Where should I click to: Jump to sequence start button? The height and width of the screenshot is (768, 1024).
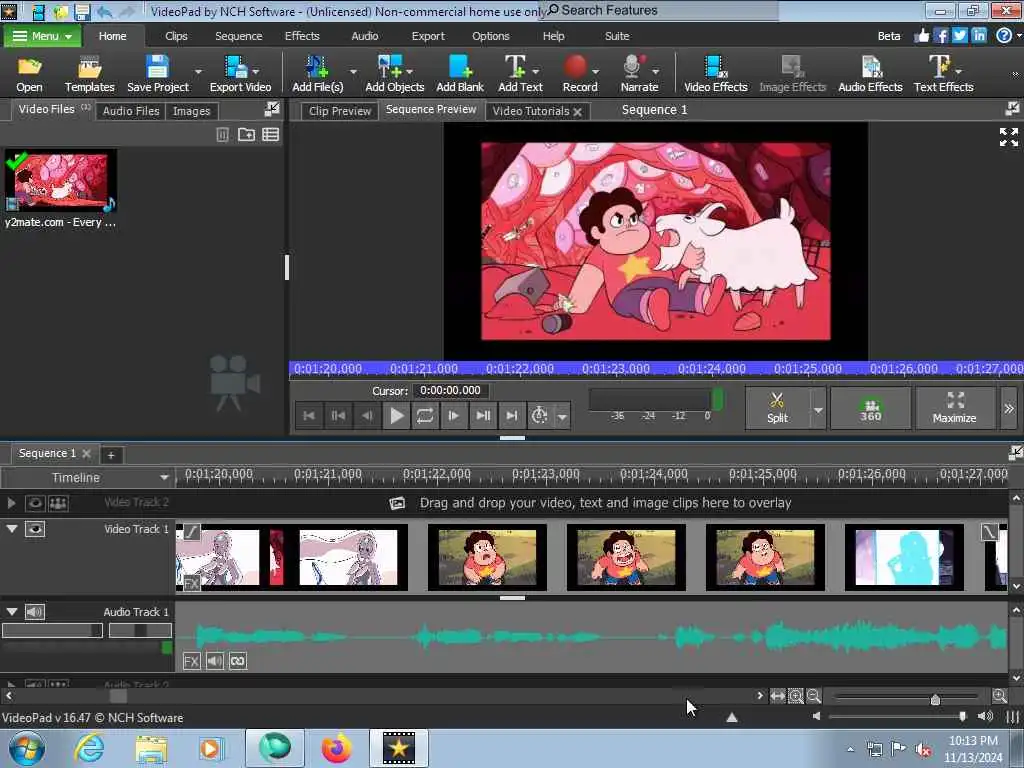click(x=310, y=415)
